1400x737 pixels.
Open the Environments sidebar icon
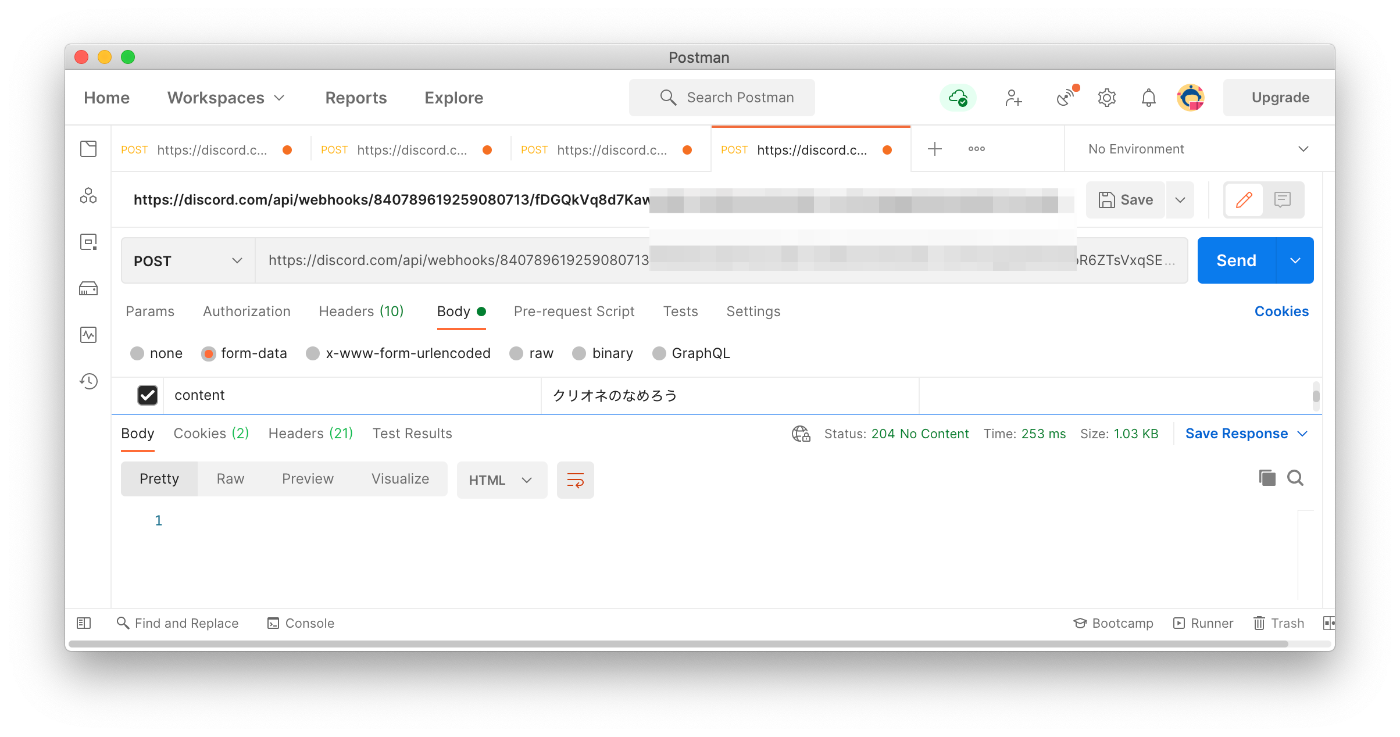(x=88, y=242)
